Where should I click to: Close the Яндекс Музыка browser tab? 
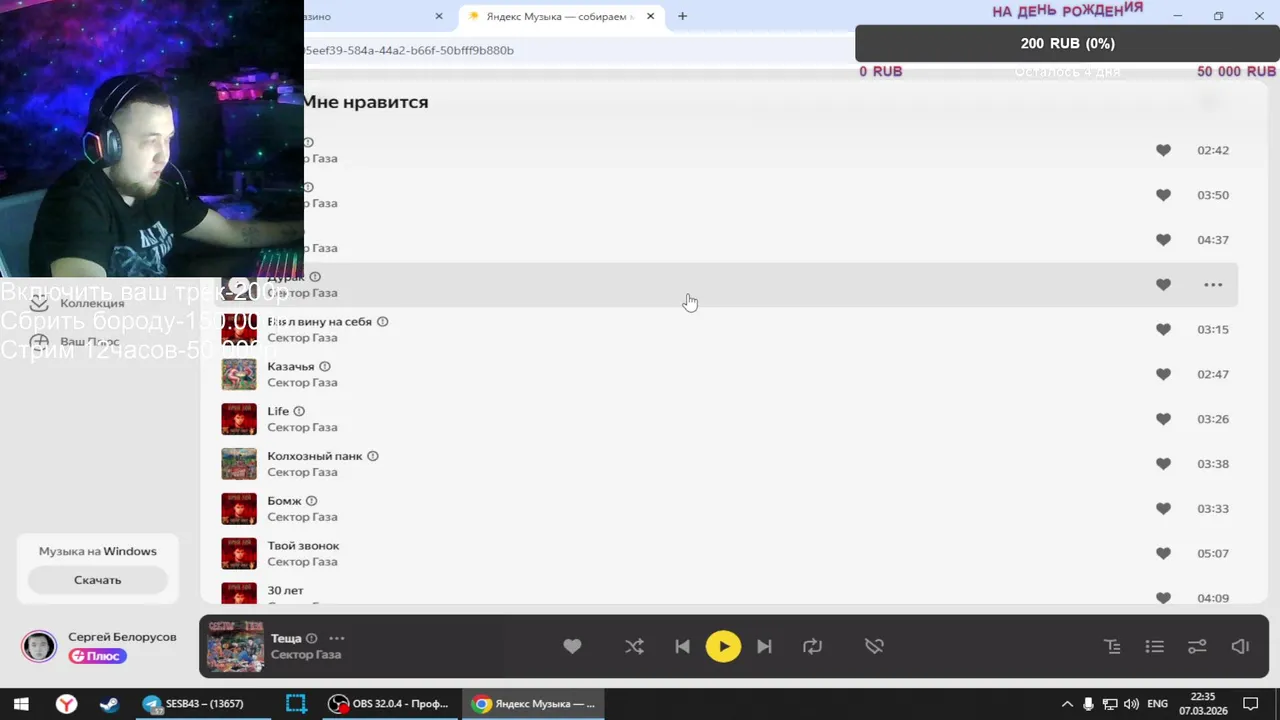click(651, 16)
